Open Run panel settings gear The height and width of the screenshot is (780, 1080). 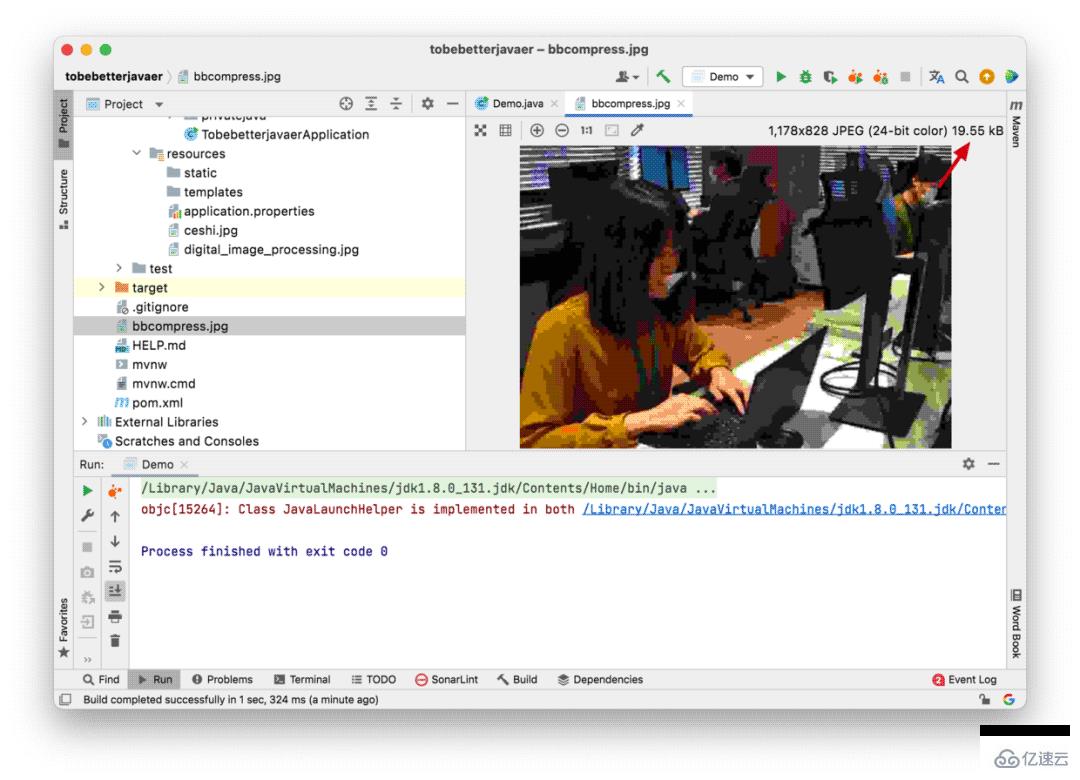tap(968, 464)
